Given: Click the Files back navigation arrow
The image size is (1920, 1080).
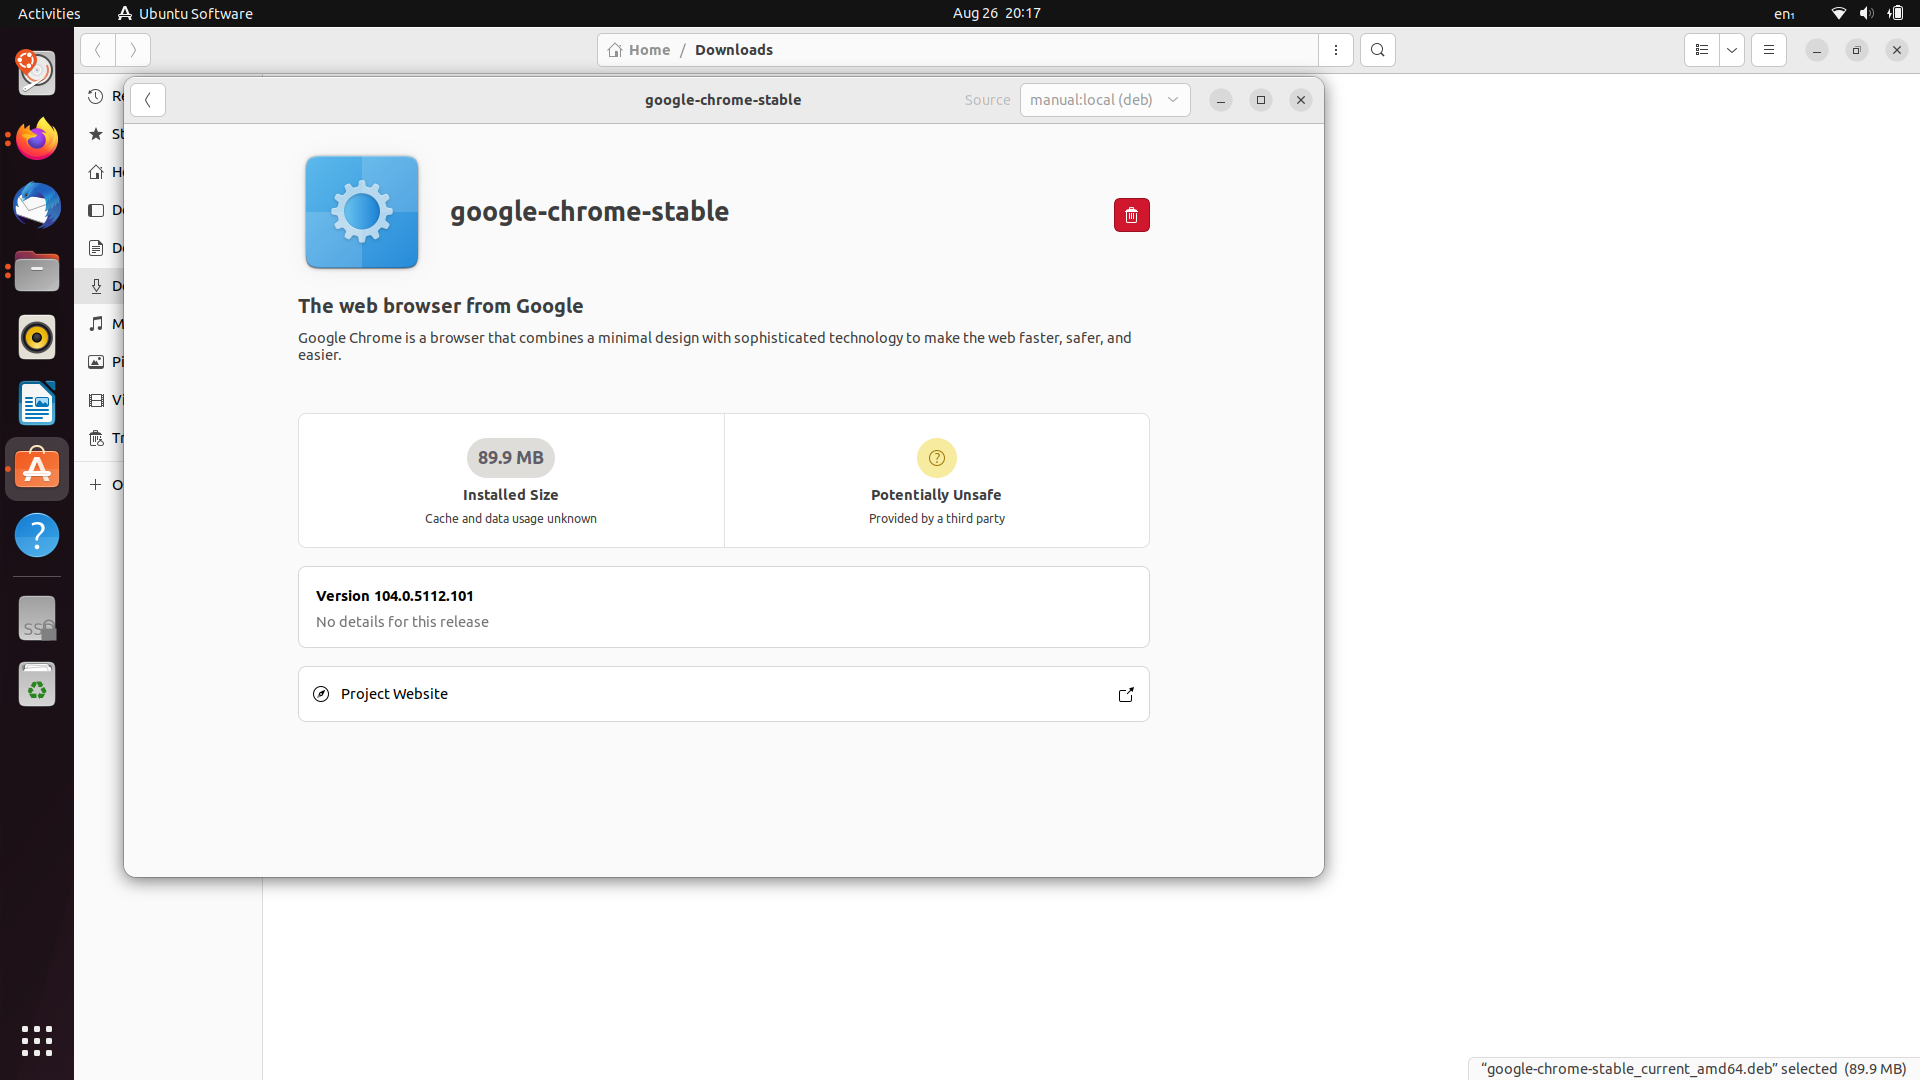Looking at the screenshot, I should 98,50.
